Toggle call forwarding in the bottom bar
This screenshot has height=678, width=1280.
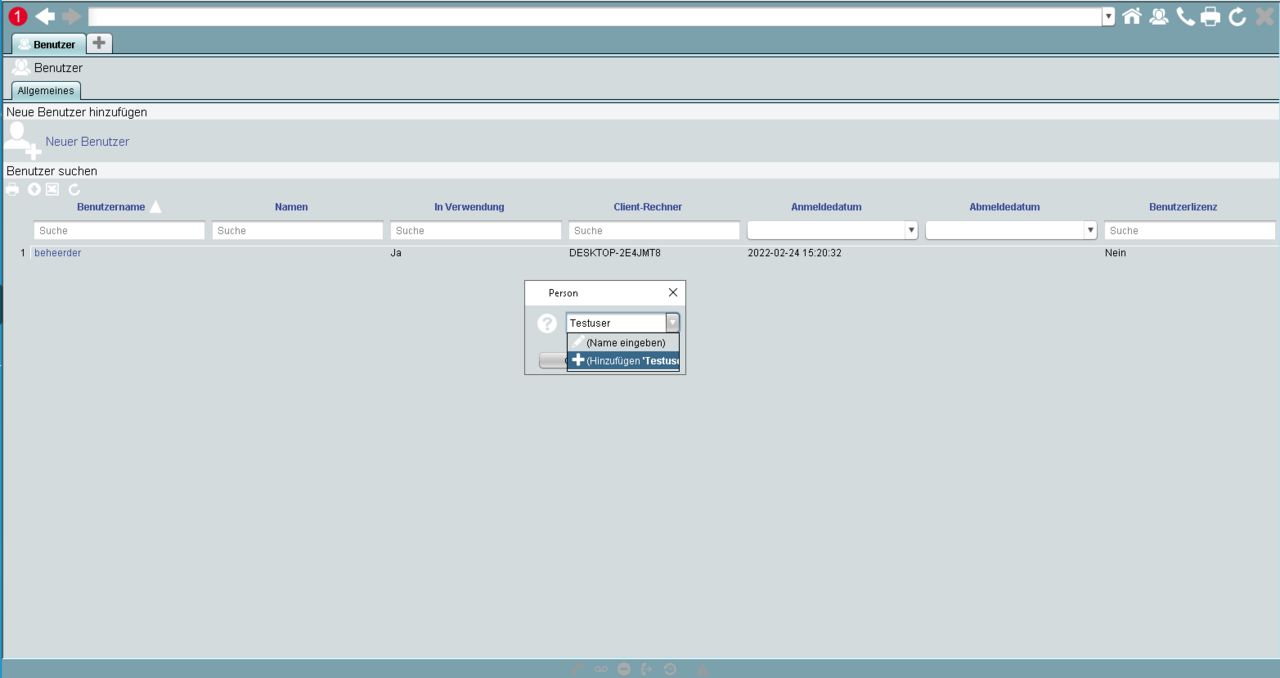click(646, 668)
